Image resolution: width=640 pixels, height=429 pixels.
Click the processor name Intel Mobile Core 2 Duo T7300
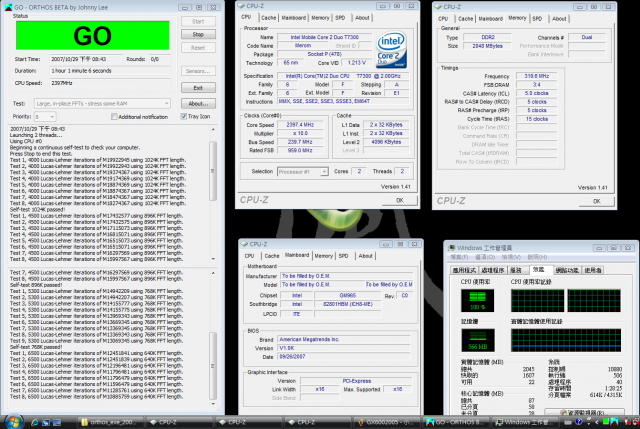[324, 37]
